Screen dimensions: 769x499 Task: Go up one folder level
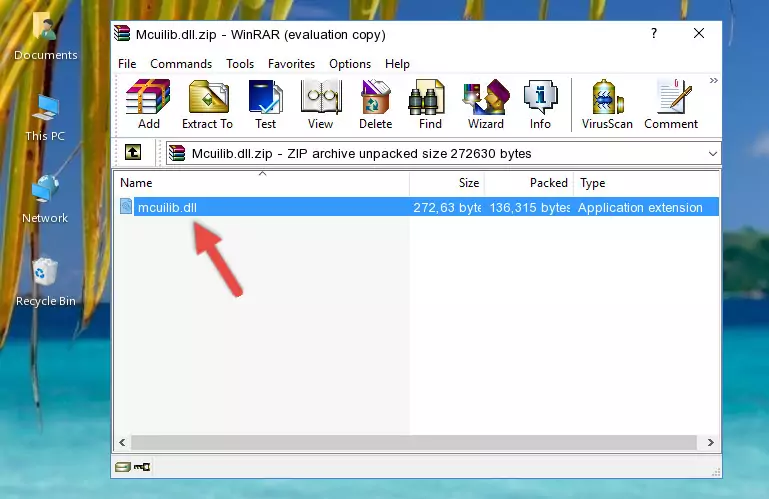[133, 153]
